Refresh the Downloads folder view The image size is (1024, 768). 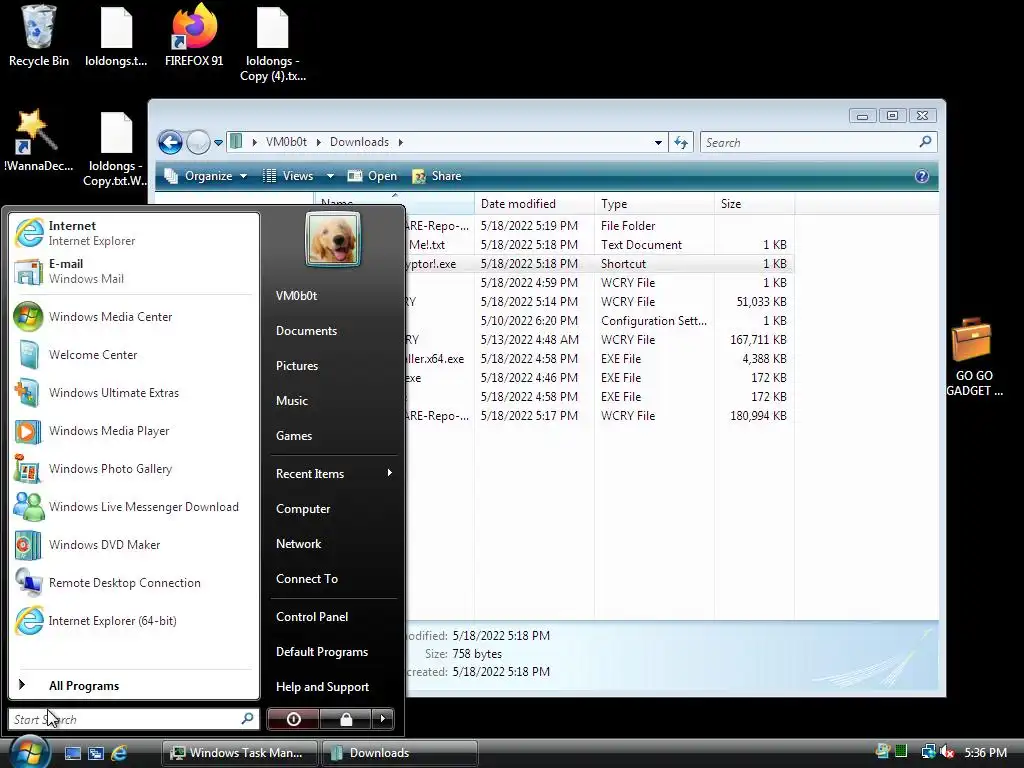pyautogui.click(x=681, y=142)
